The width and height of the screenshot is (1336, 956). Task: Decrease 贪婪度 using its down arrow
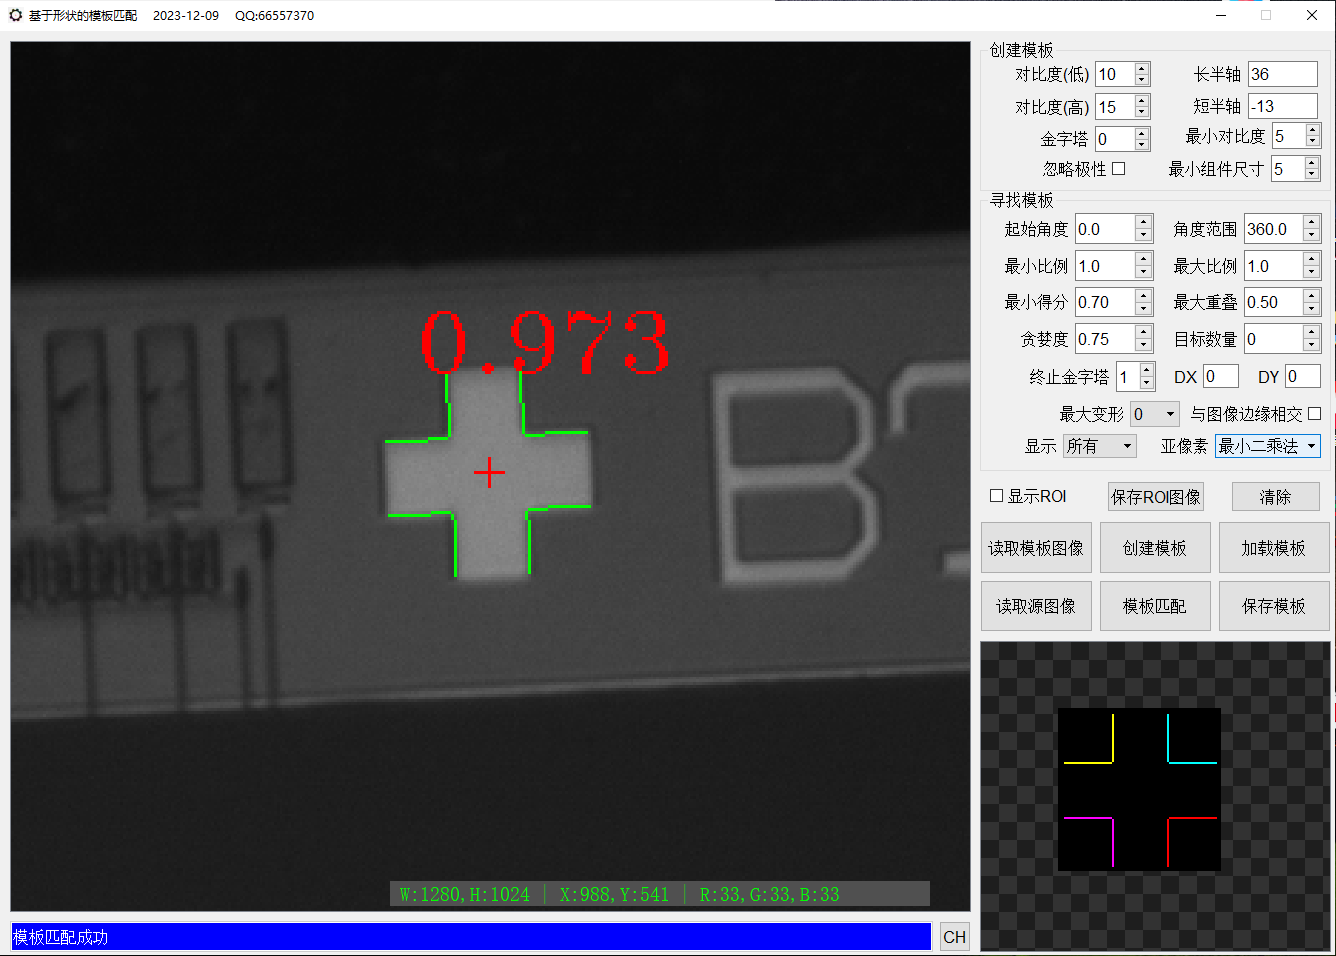[x=1143, y=344]
